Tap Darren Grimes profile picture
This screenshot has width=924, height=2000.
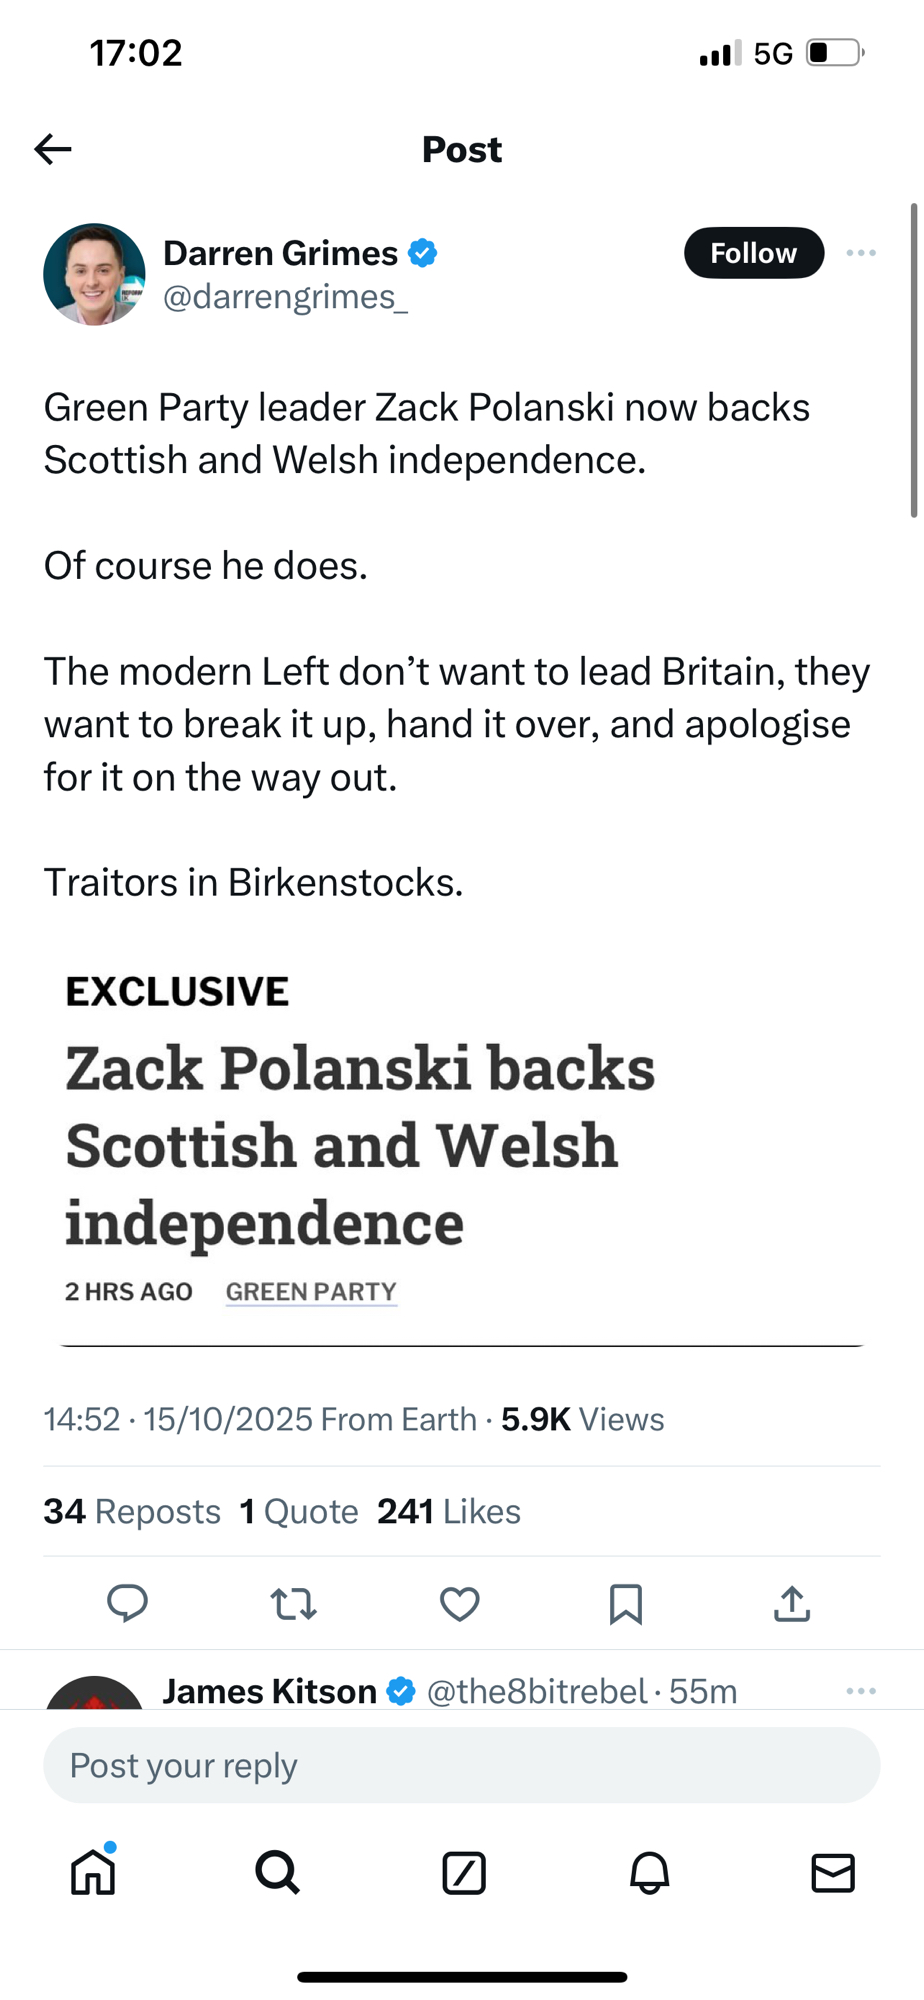coord(94,274)
